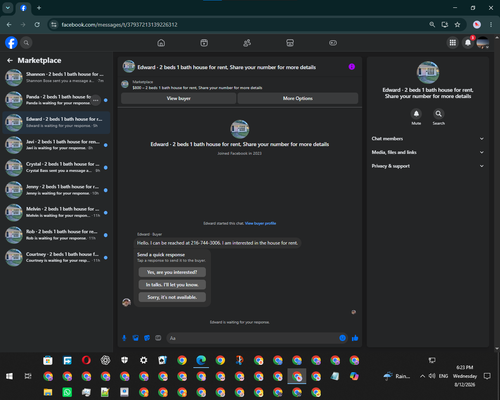
Task: Click the back arrow beside Marketplace
Action: [x=10, y=60]
